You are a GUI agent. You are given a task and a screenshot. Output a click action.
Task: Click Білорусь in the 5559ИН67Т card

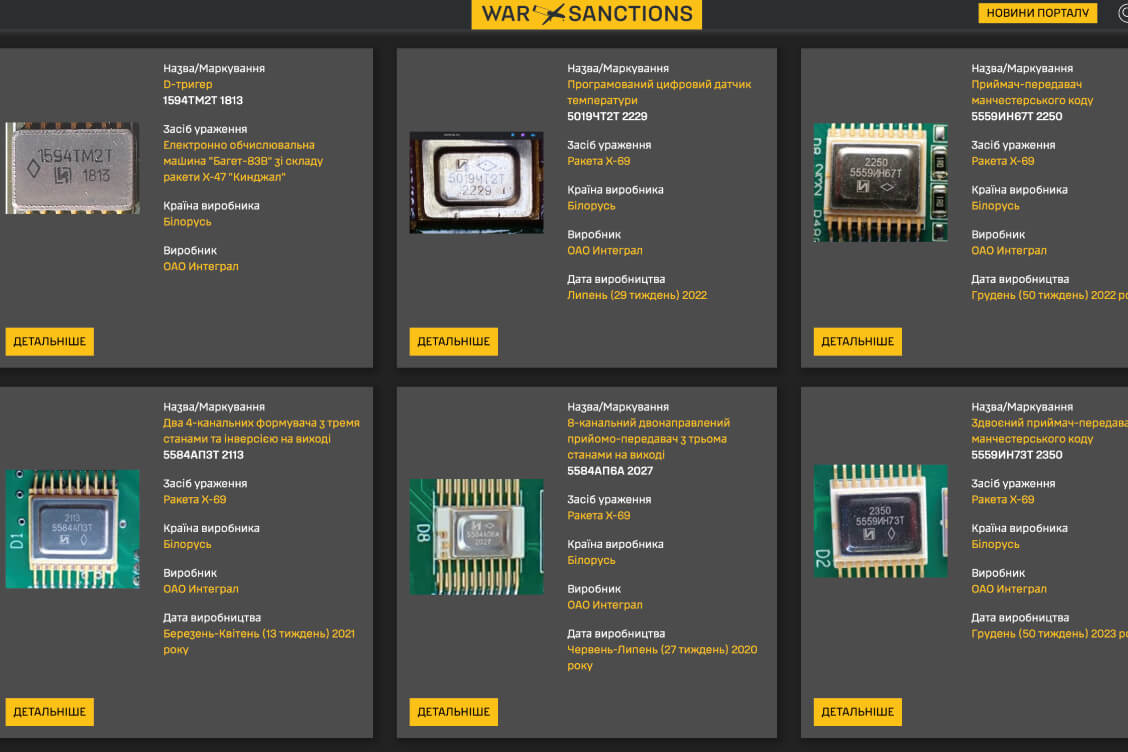click(x=996, y=205)
